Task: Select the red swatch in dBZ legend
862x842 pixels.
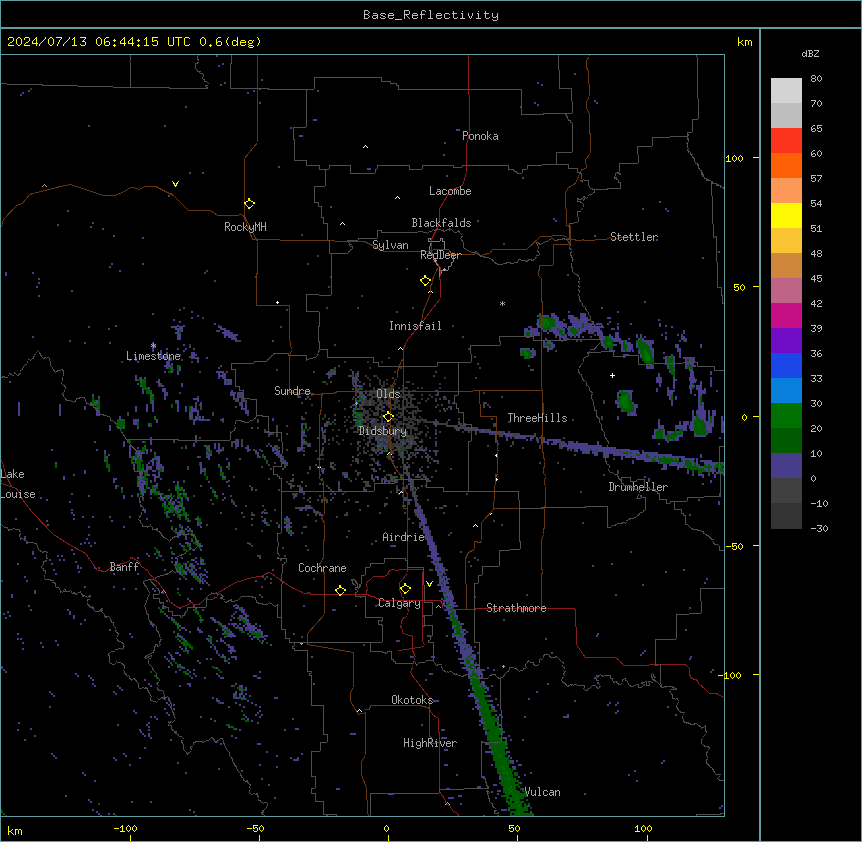Action: click(x=786, y=141)
